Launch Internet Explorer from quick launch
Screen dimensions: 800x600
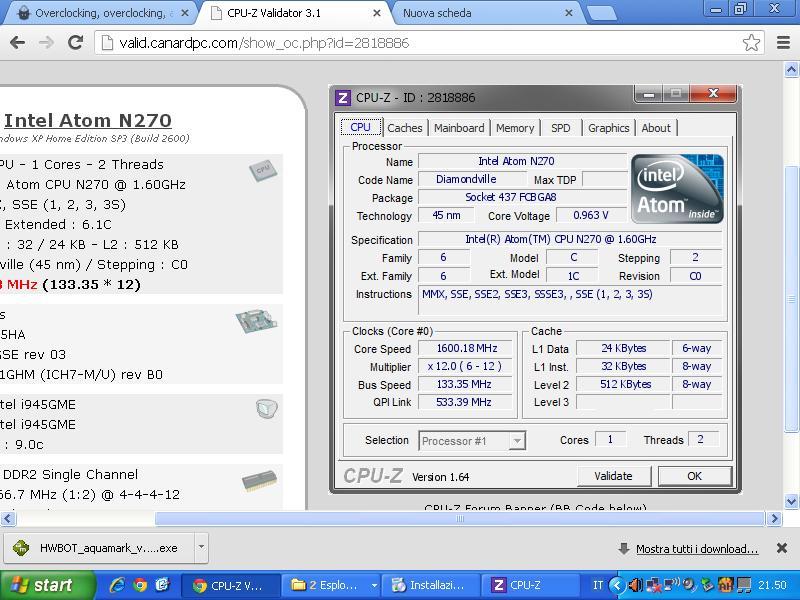click(x=117, y=585)
